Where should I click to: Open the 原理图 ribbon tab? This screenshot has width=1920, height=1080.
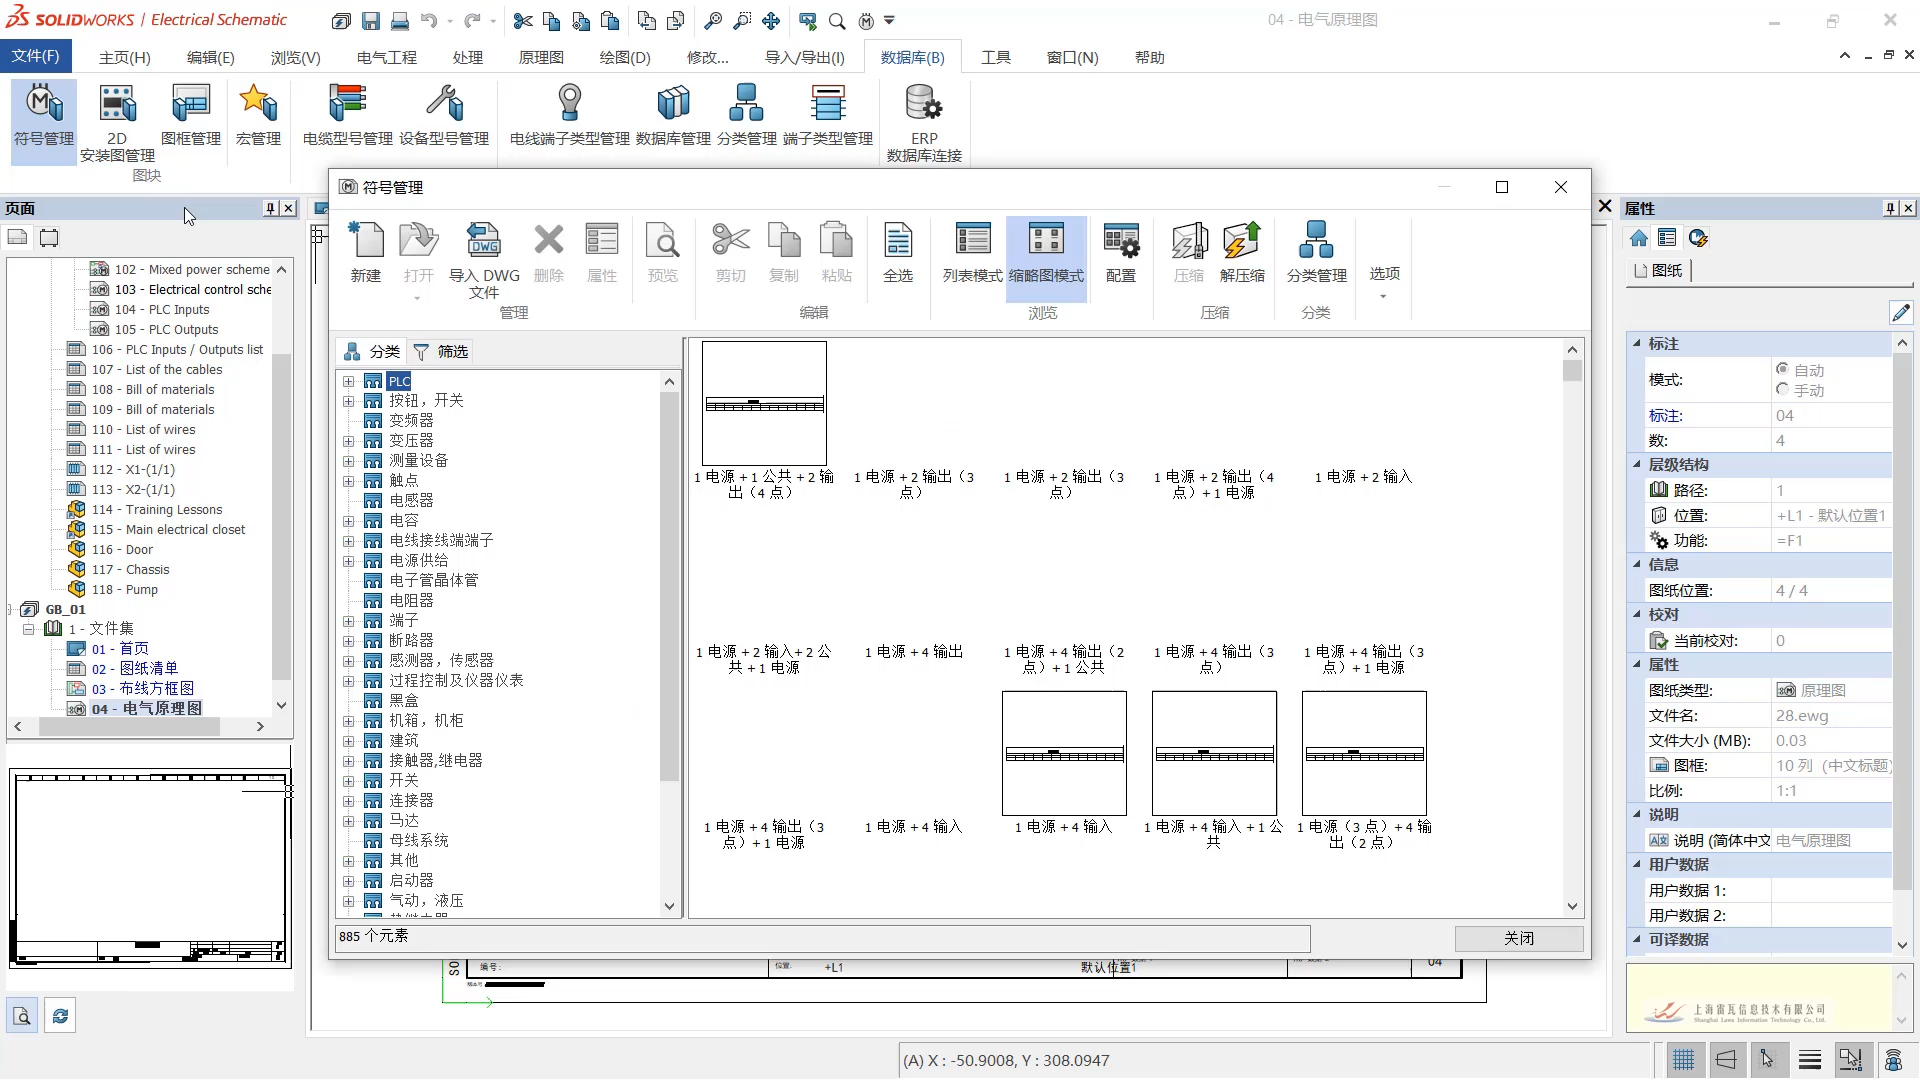click(541, 57)
